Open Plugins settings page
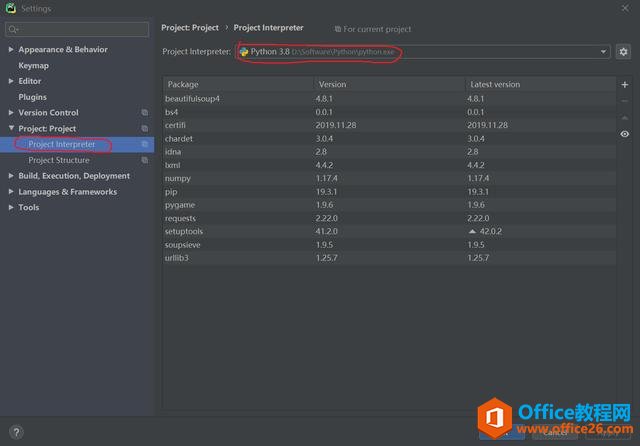This screenshot has height=446, width=640. (32, 97)
